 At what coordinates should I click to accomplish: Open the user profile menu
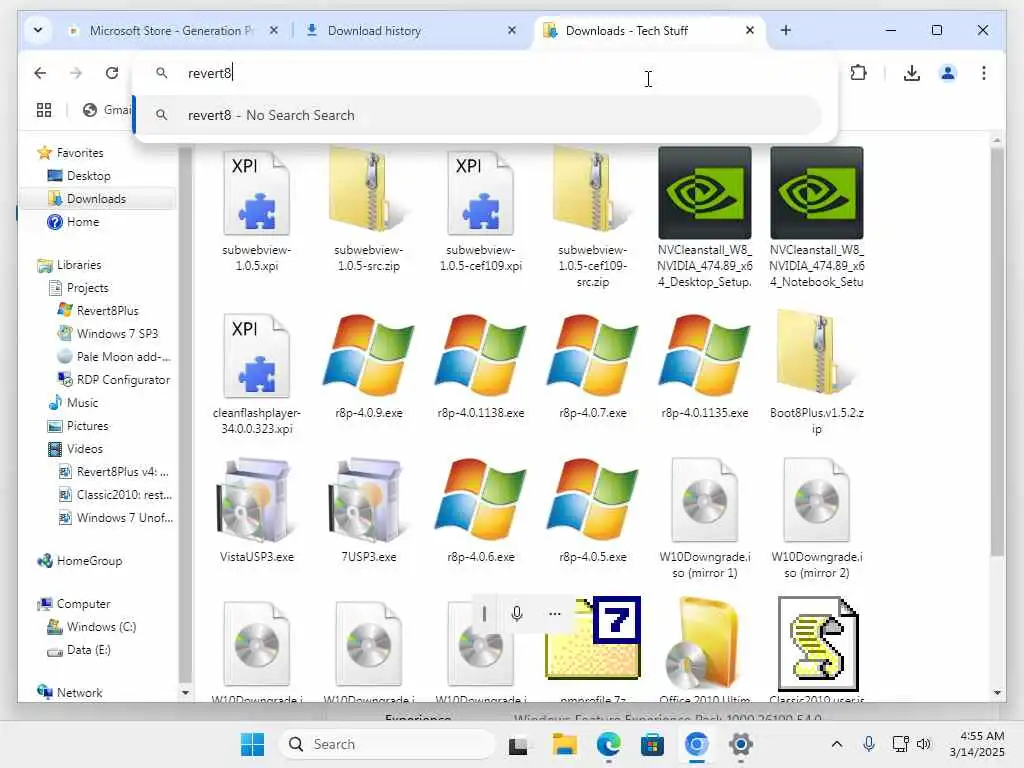click(x=948, y=73)
